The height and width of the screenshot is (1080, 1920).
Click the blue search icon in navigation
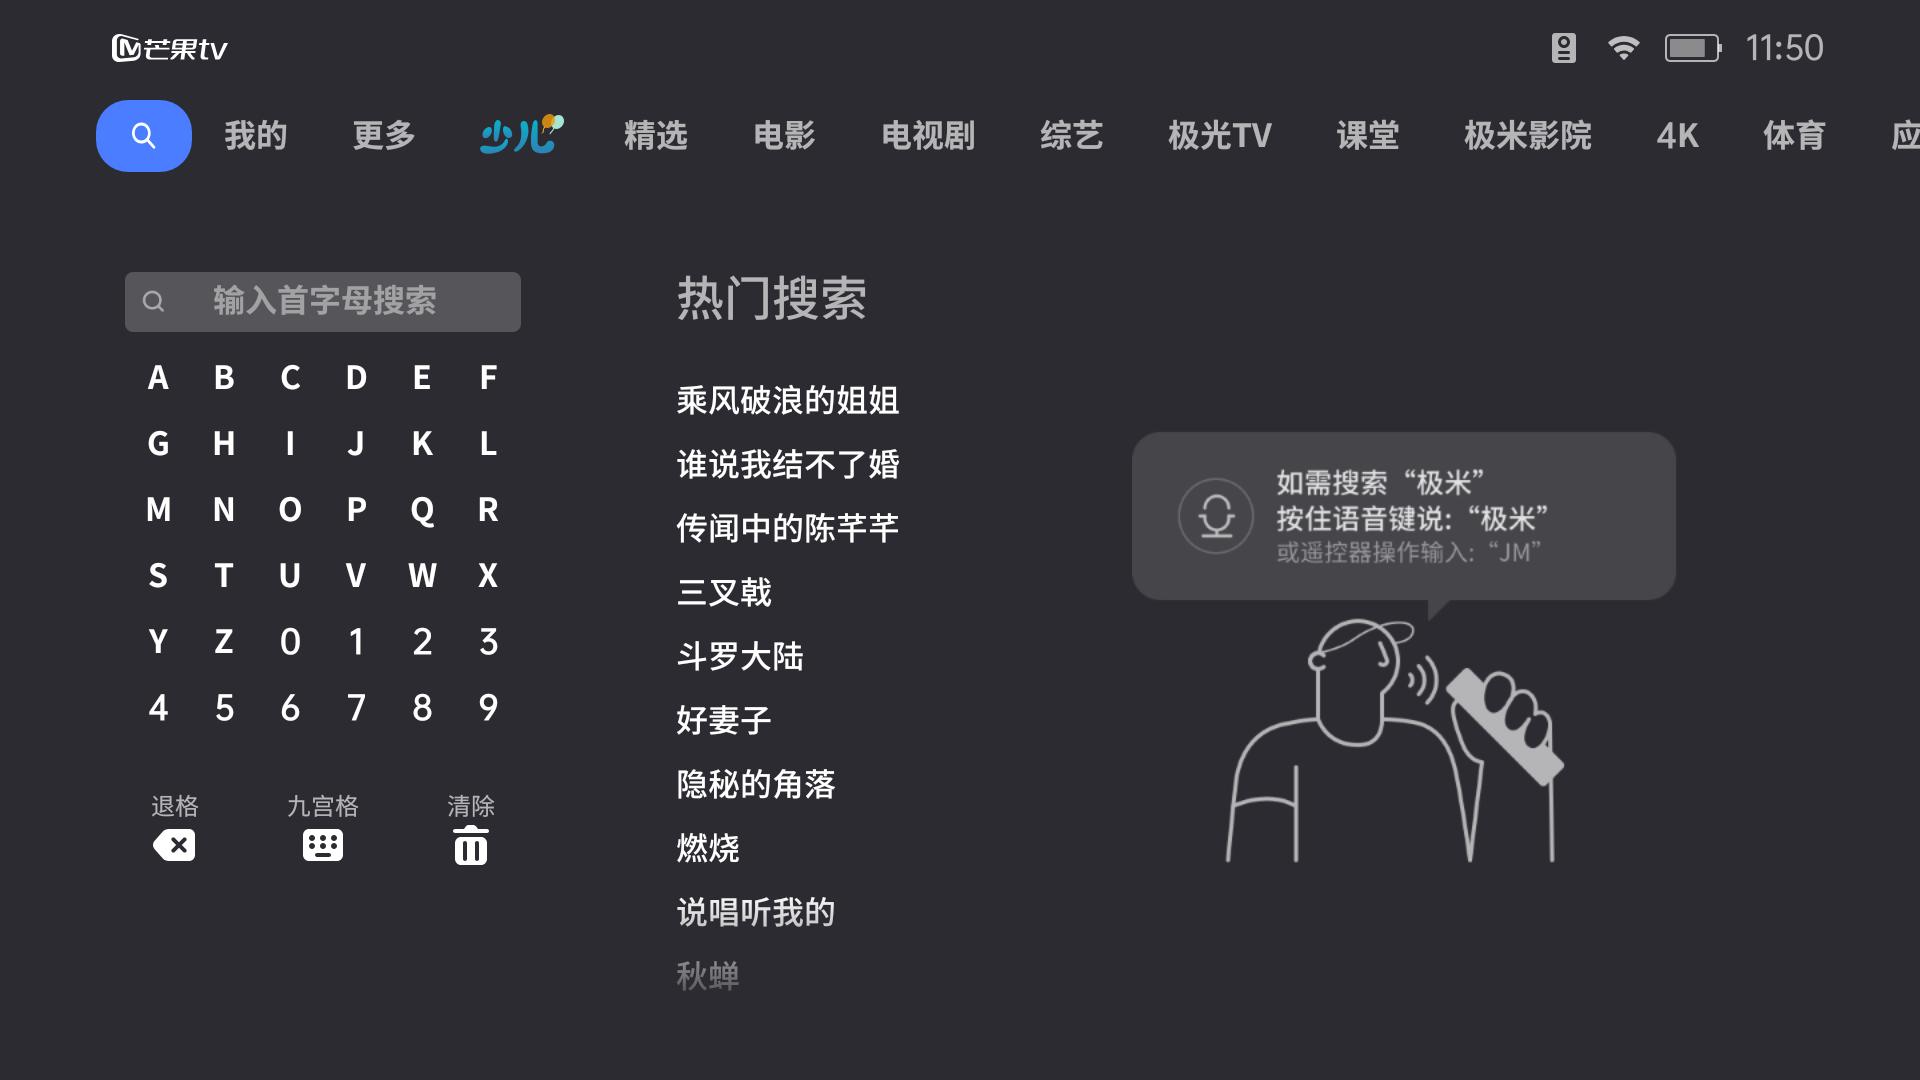[144, 136]
